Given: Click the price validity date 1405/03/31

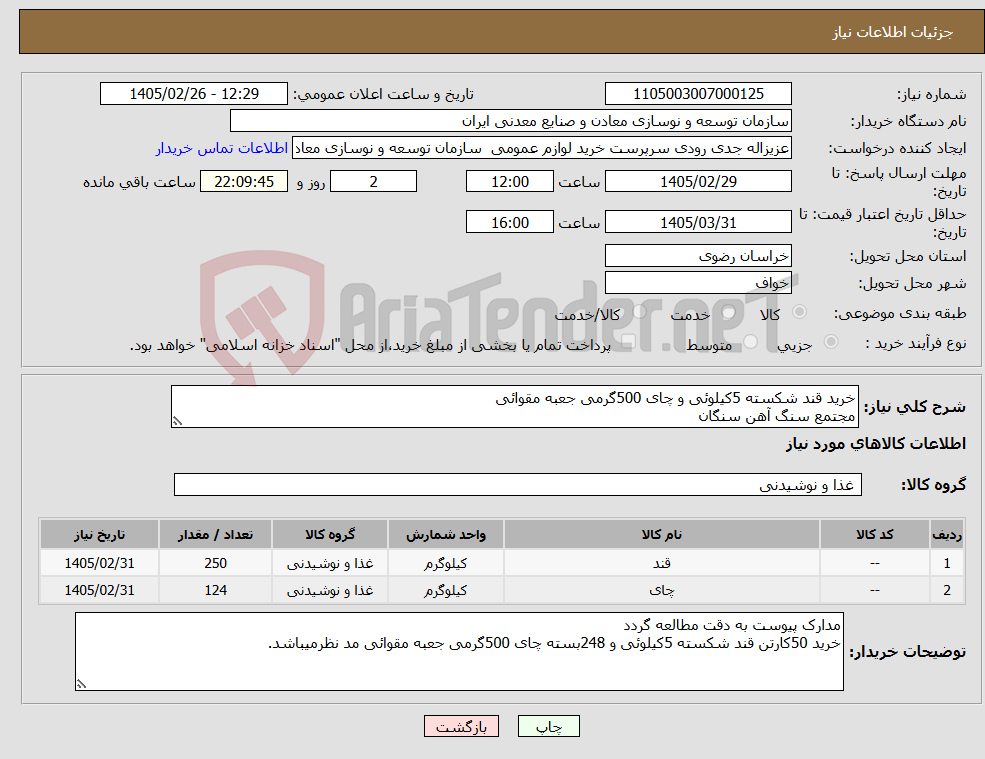Looking at the screenshot, I should 698,222.
